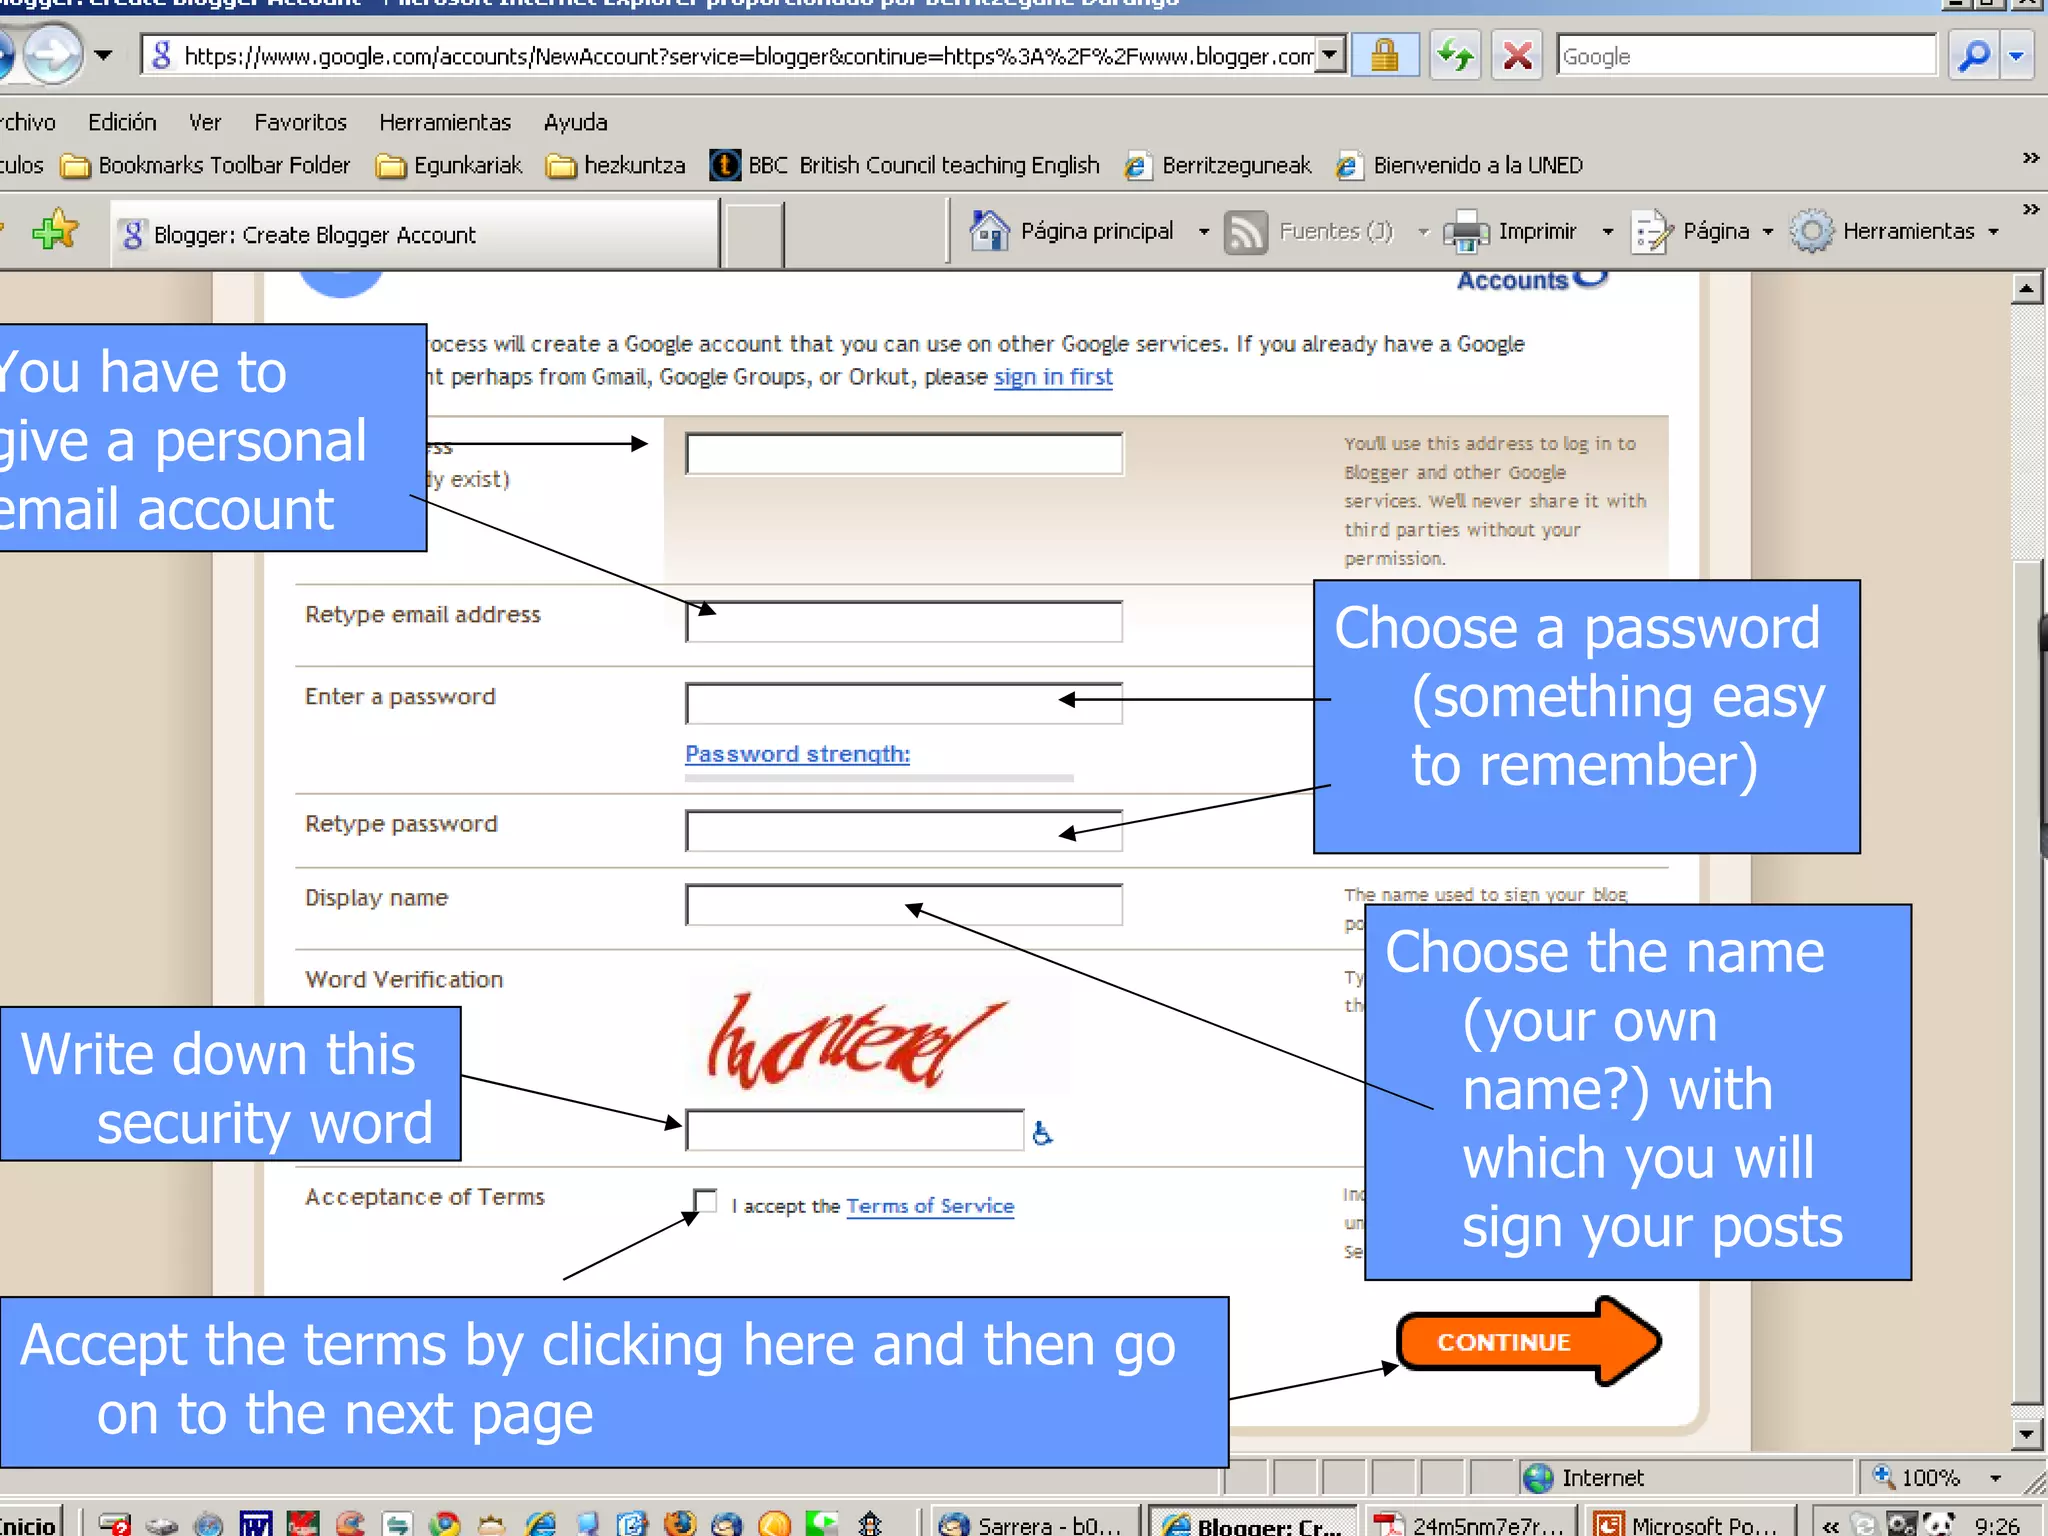Expand the search provider dropdown arrow
Screen dimensions: 2048x1536
pos(2017,55)
